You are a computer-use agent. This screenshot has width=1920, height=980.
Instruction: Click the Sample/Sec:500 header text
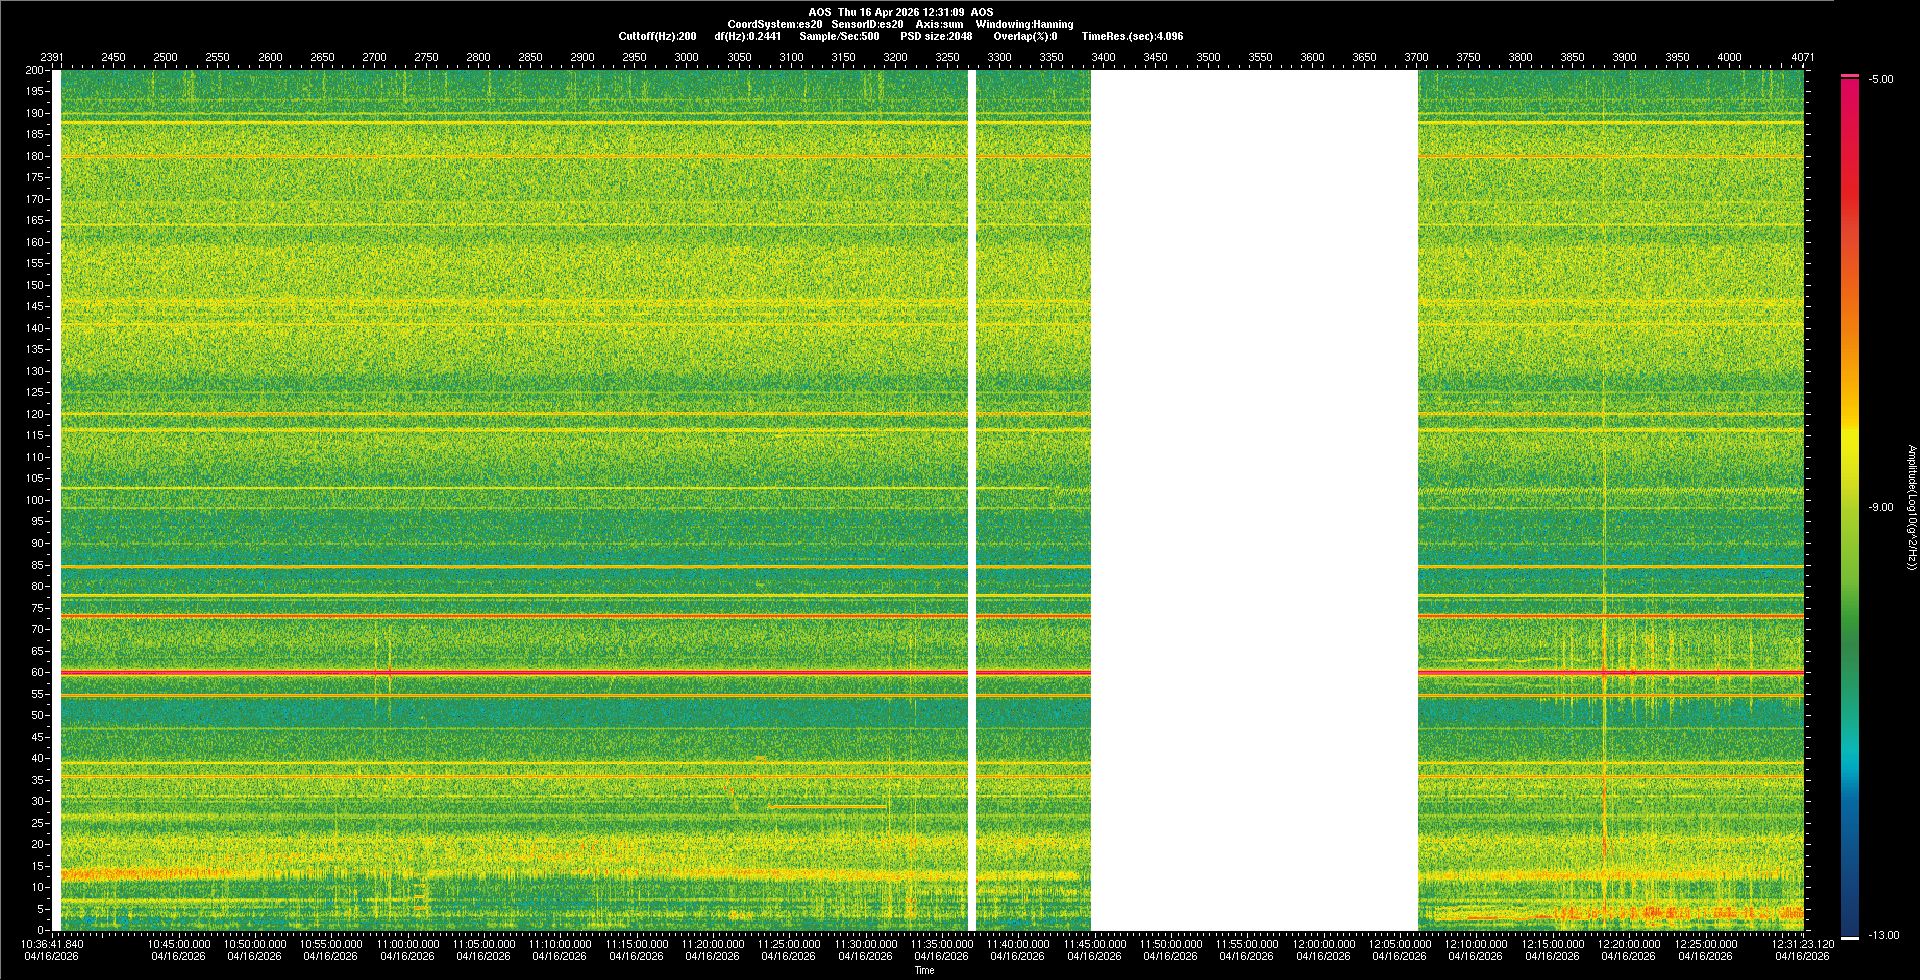839,36
